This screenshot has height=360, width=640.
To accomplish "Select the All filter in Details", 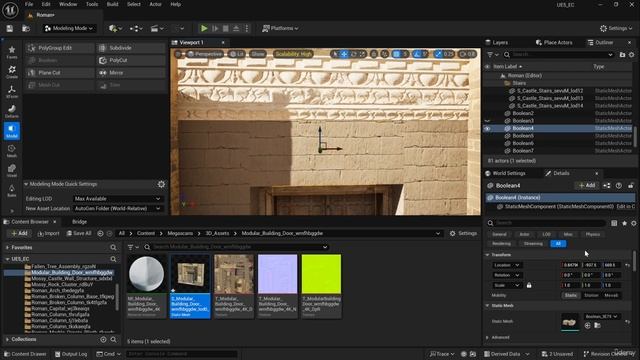I will 558,244.
